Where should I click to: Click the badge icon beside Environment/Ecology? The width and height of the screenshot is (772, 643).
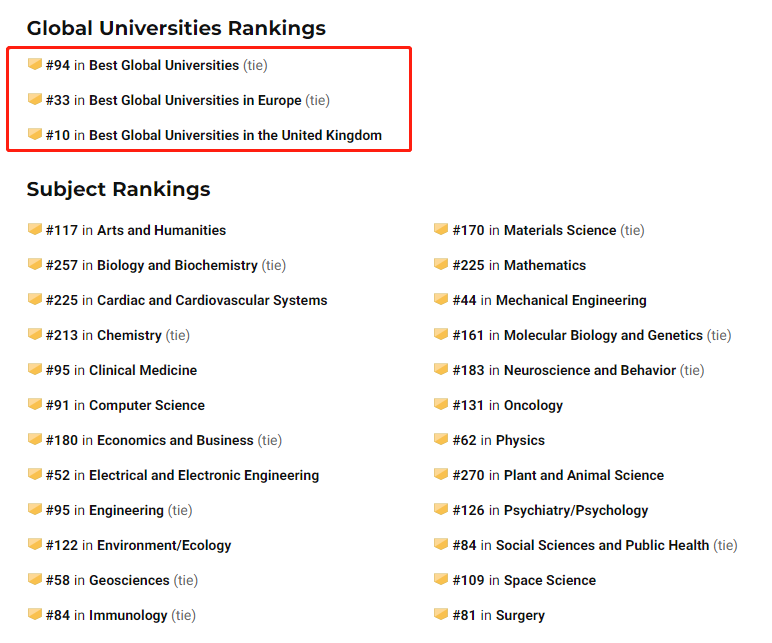point(34,544)
